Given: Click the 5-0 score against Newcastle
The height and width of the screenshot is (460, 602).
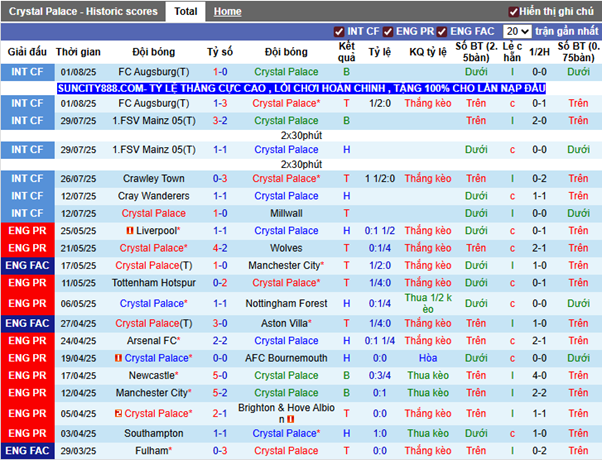Looking at the screenshot, I should [x=220, y=375].
